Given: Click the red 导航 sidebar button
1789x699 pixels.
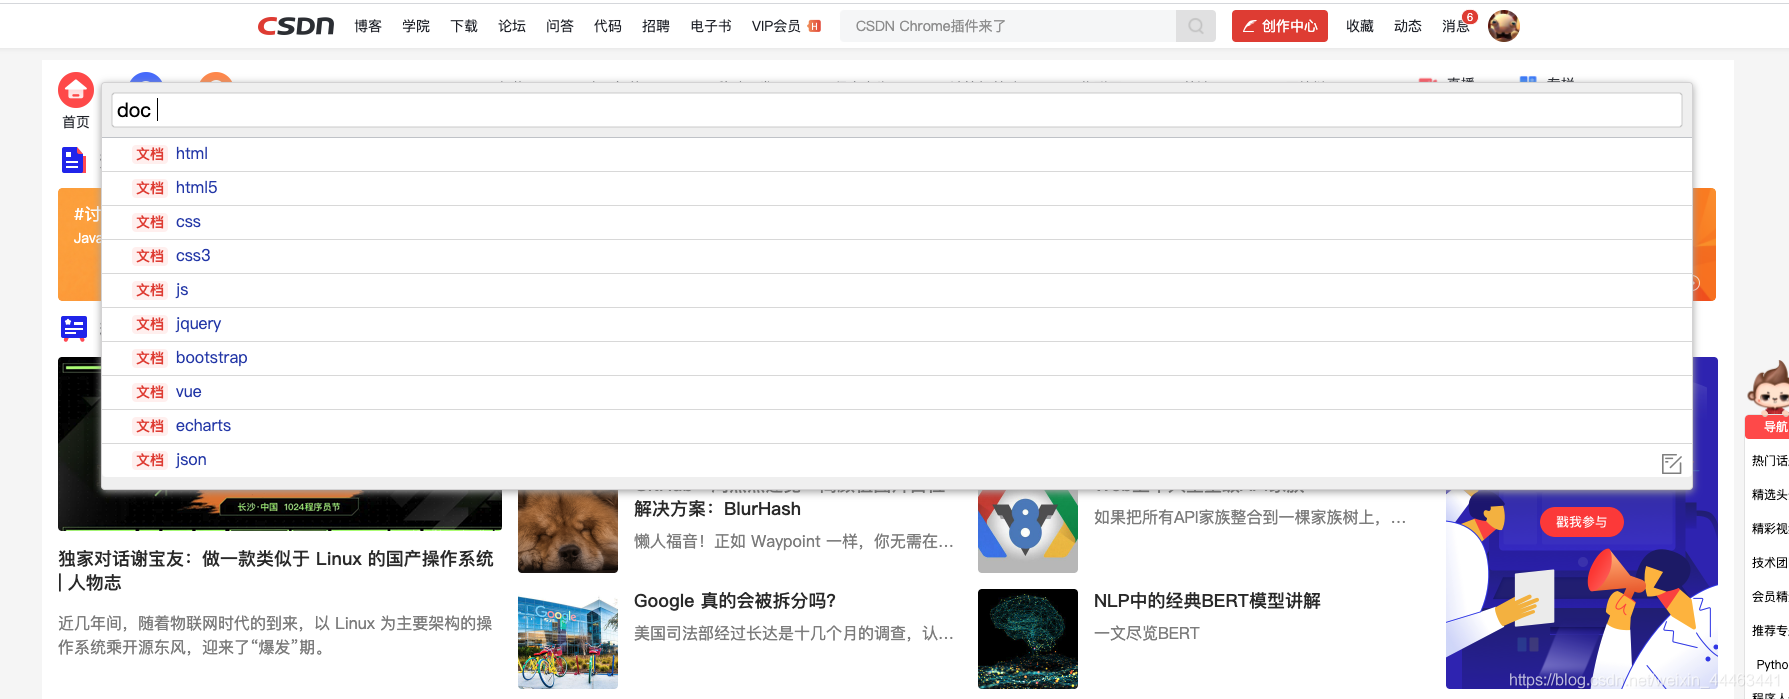Looking at the screenshot, I should point(1768,427).
